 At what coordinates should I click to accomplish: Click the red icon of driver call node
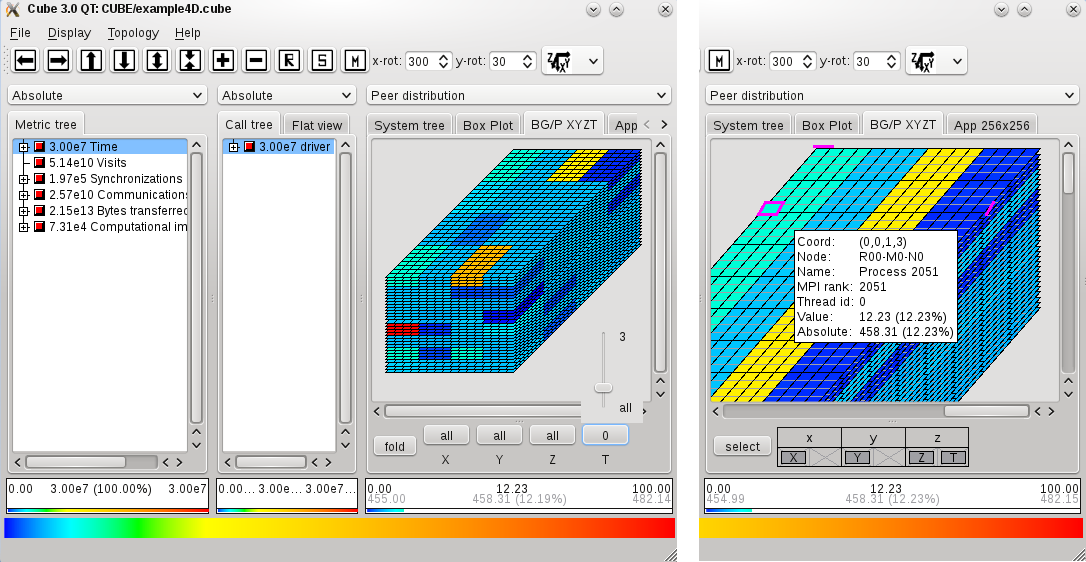click(250, 147)
